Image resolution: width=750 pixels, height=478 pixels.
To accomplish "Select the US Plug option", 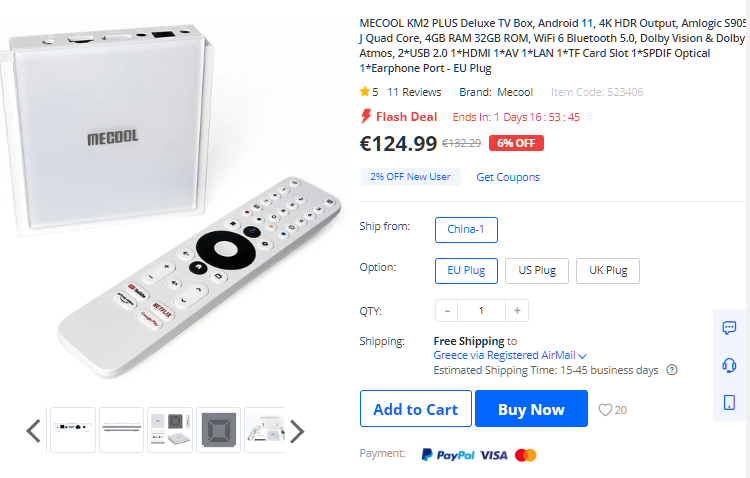I will (537, 271).
